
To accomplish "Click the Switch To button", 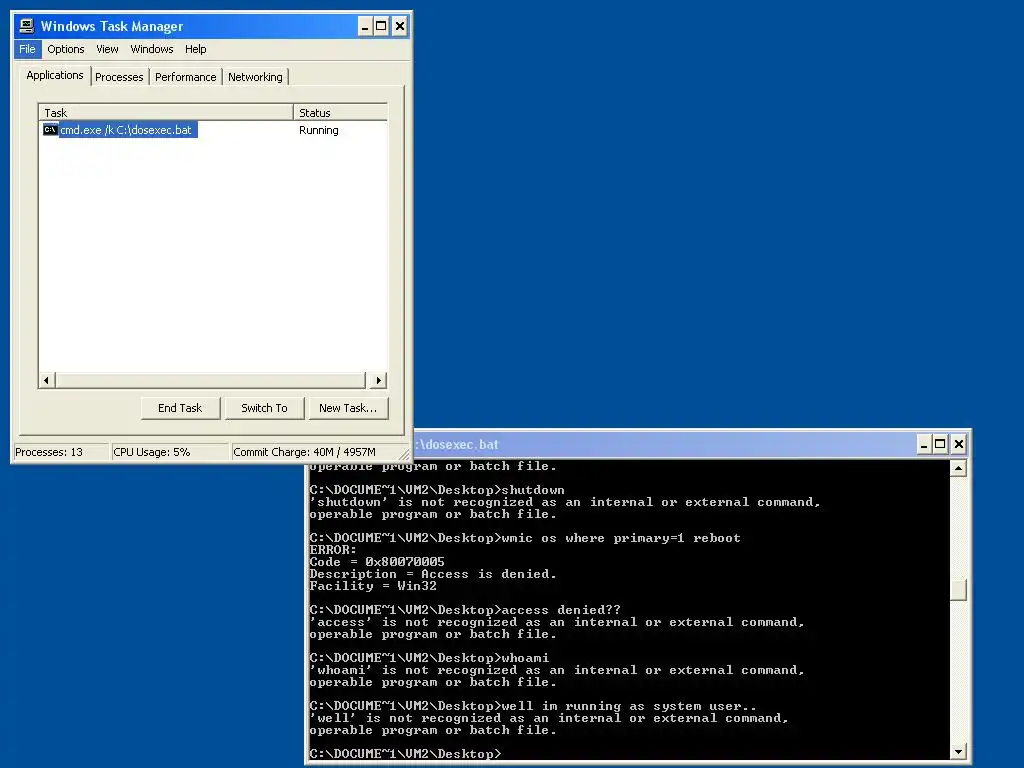I will (x=264, y=408).
